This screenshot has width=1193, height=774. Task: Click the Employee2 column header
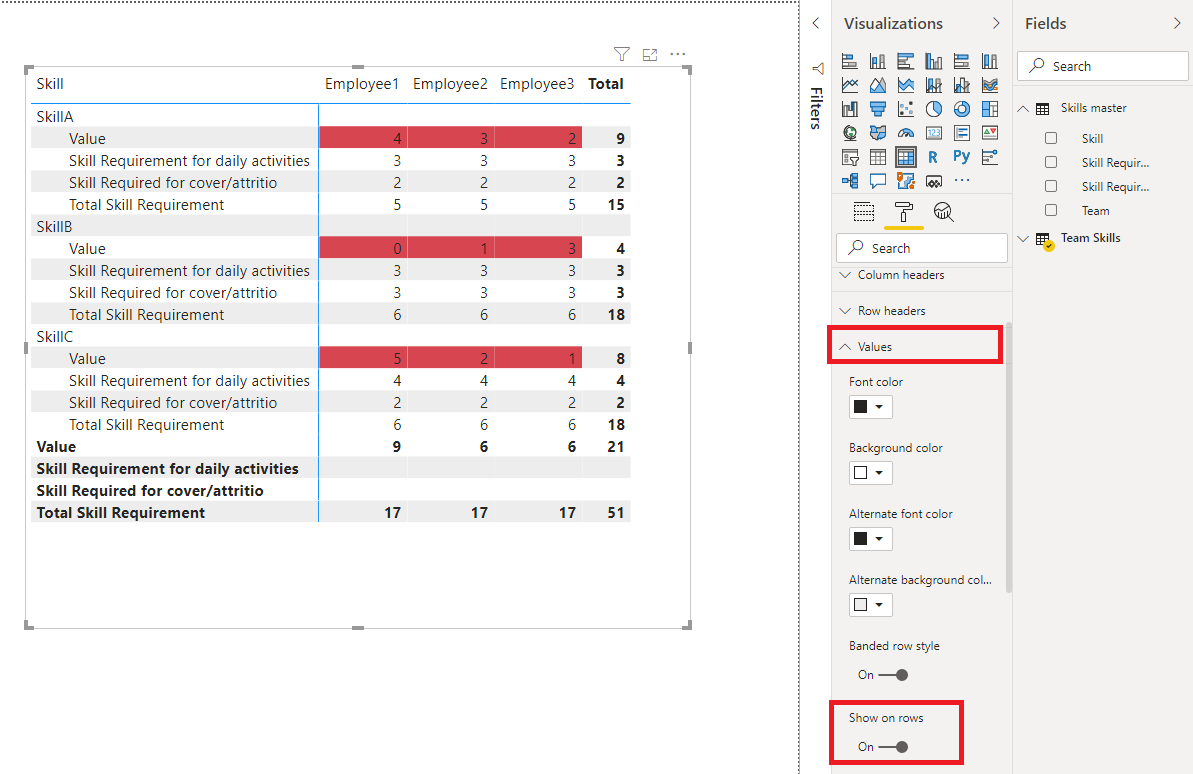click(x=450, y=84)
